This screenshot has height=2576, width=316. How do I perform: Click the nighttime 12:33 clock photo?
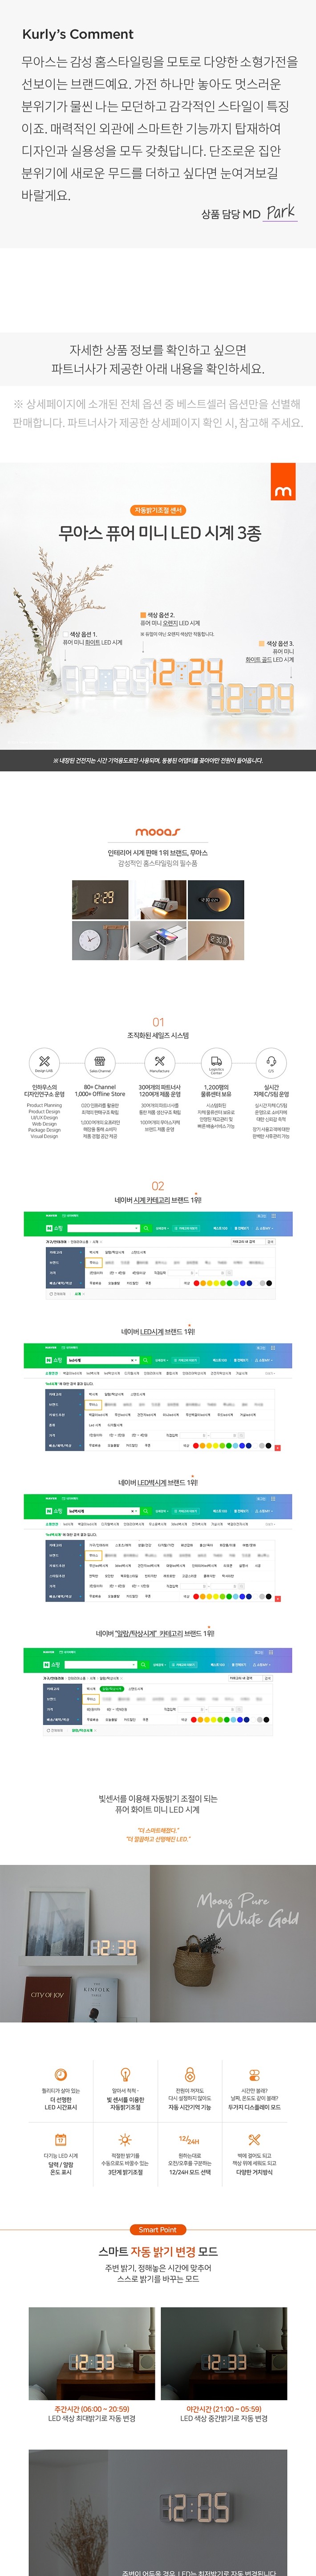(224, 2354)
